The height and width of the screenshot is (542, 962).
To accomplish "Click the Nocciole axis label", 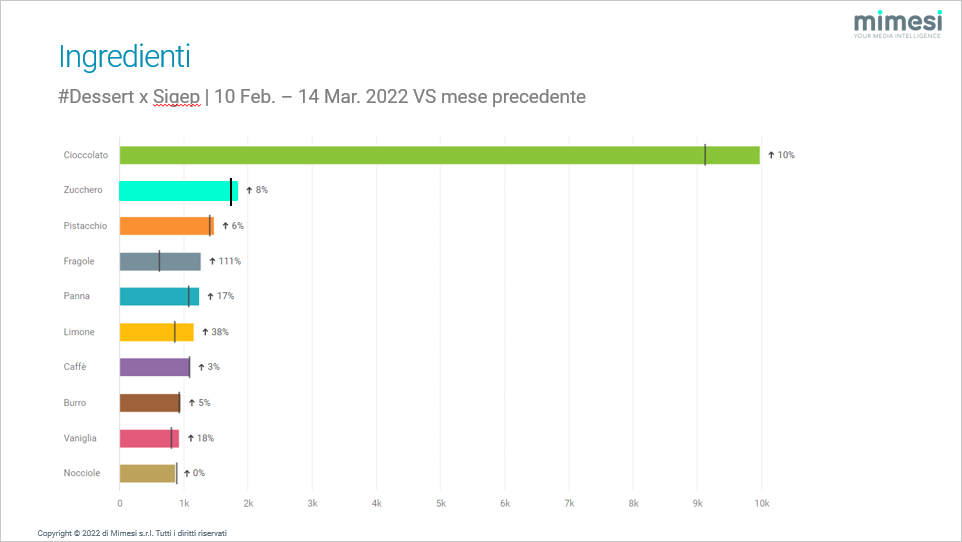I will (x=82, y=473).
